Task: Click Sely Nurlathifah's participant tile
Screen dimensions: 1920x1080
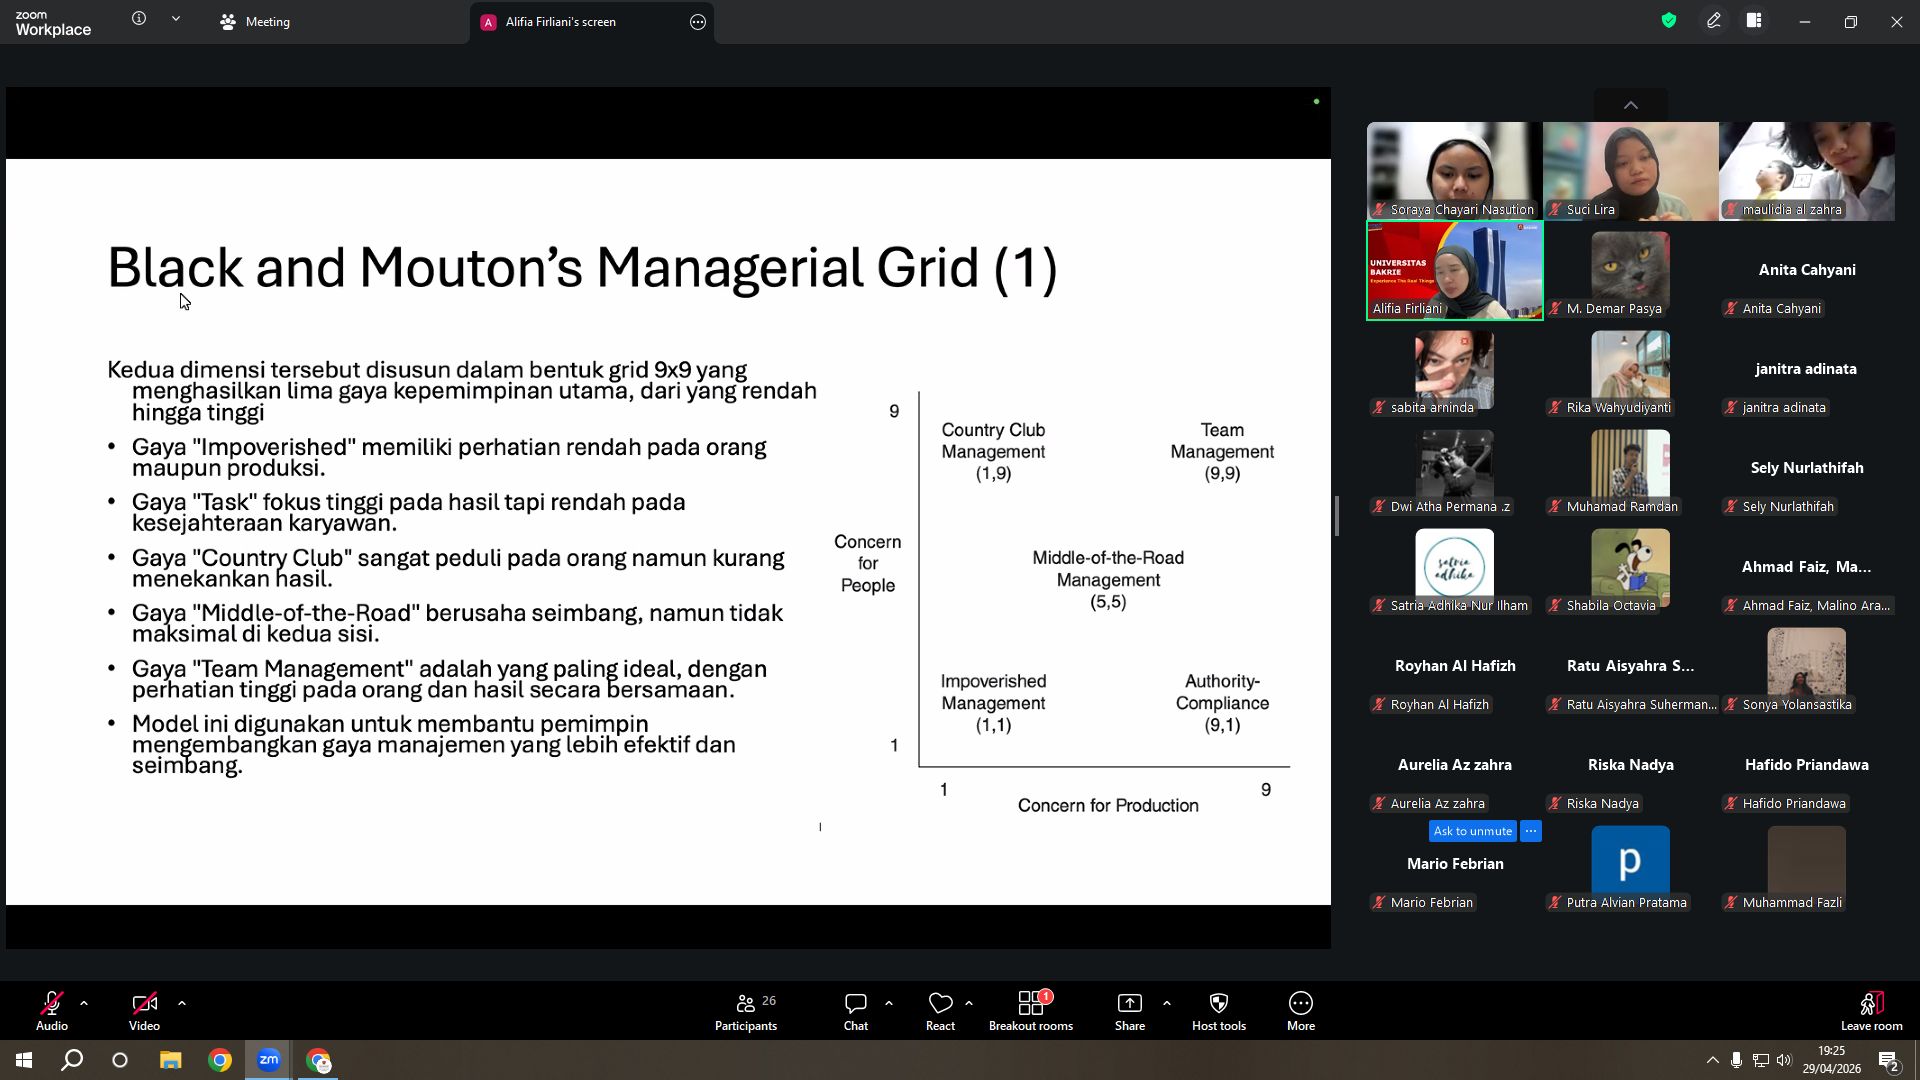Action: [x=1807, y=468]
